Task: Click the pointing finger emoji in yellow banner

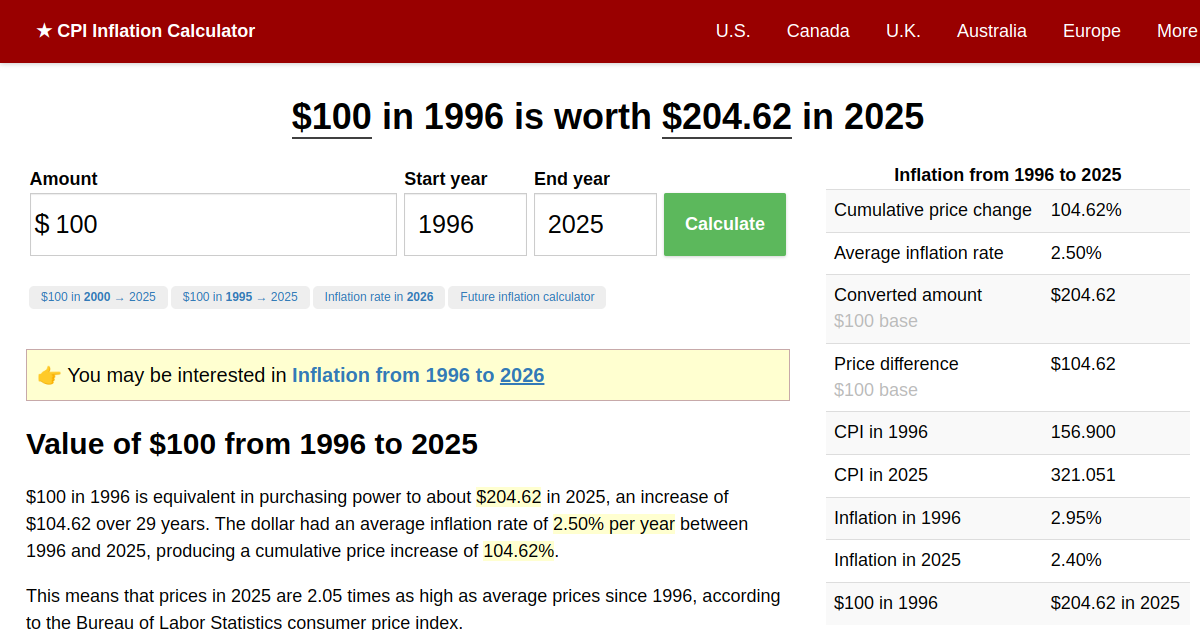Action: [x=48, y=375]
